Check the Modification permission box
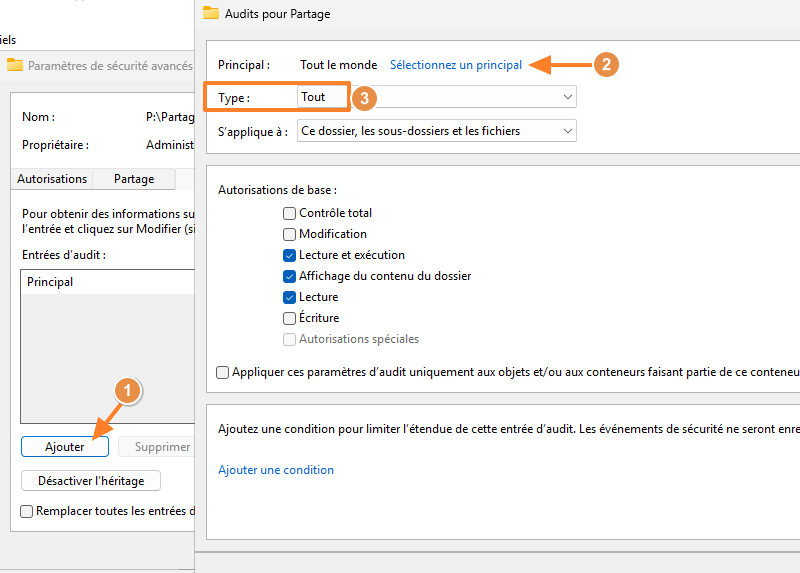This screenshot has height=573, width=800. pos(290,234)
